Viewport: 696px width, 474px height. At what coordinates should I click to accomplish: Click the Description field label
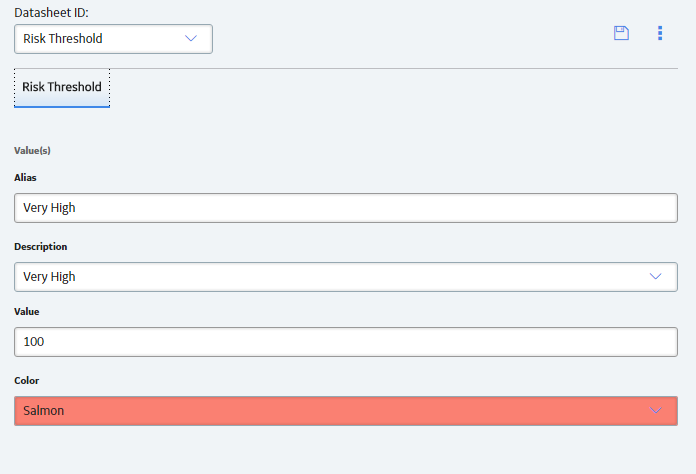41,247
